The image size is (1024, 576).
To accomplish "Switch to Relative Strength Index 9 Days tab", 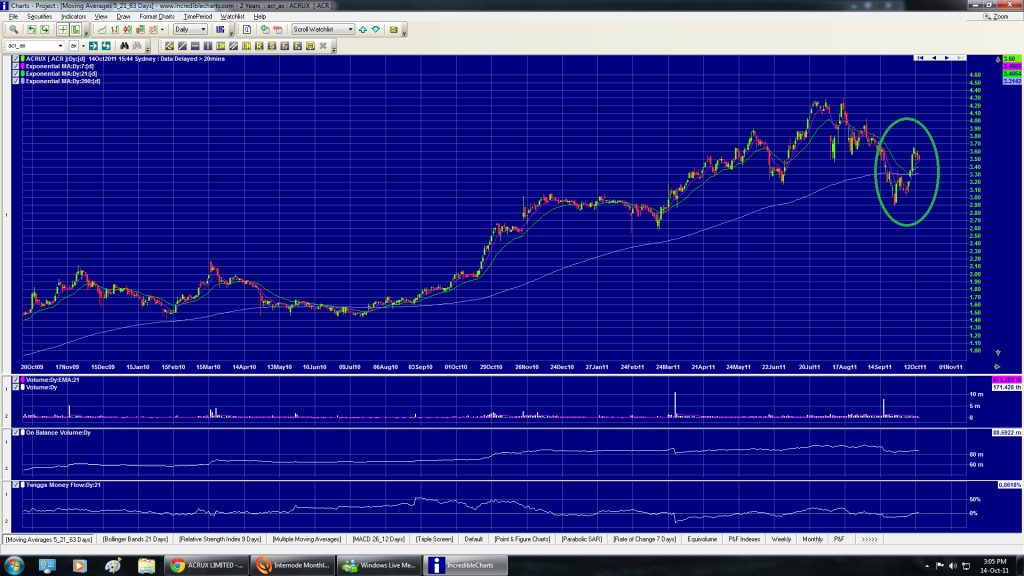I will click(220, 539).
